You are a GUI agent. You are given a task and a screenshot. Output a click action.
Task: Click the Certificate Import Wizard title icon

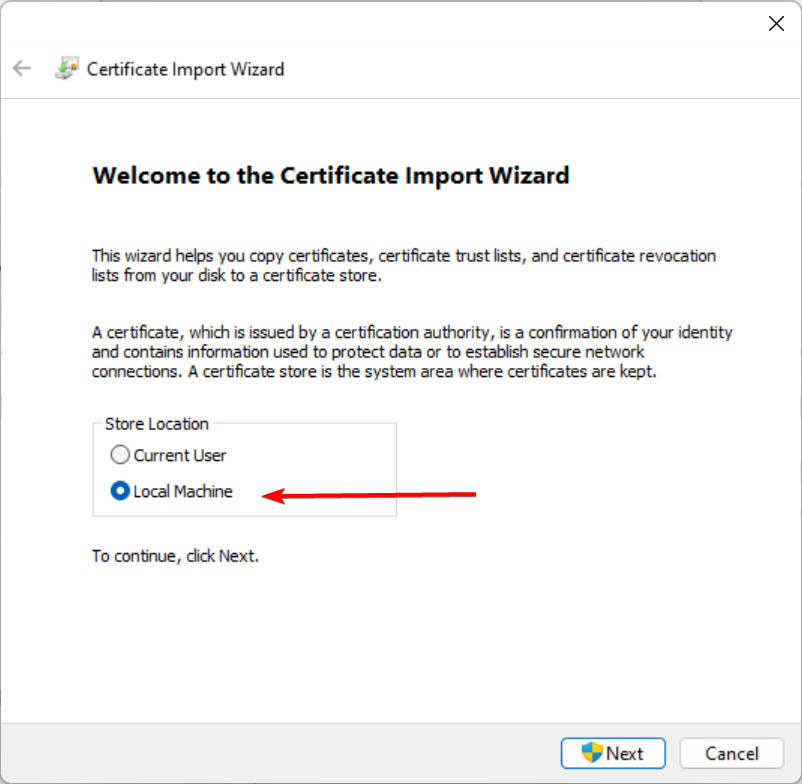[x=66, y=69]
